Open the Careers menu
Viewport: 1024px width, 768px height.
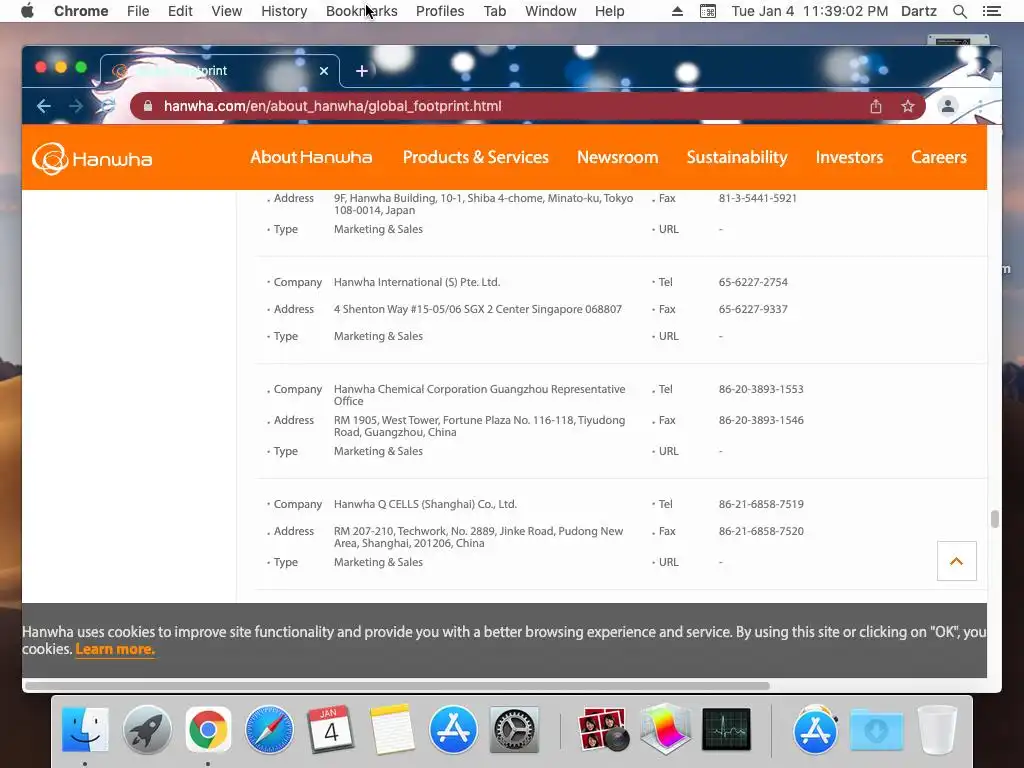(938, 157)
